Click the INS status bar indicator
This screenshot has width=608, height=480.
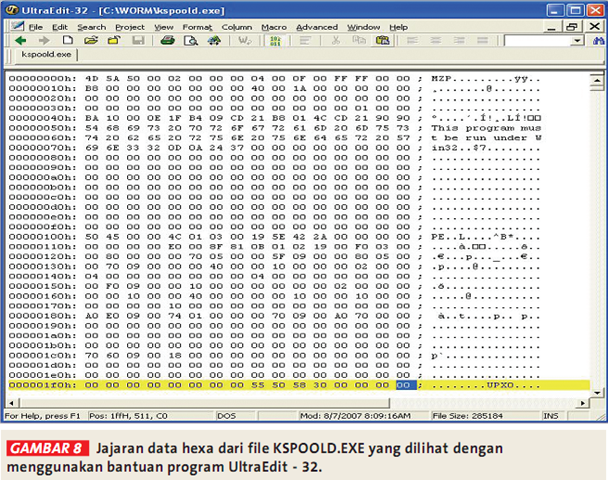[551, 416]
